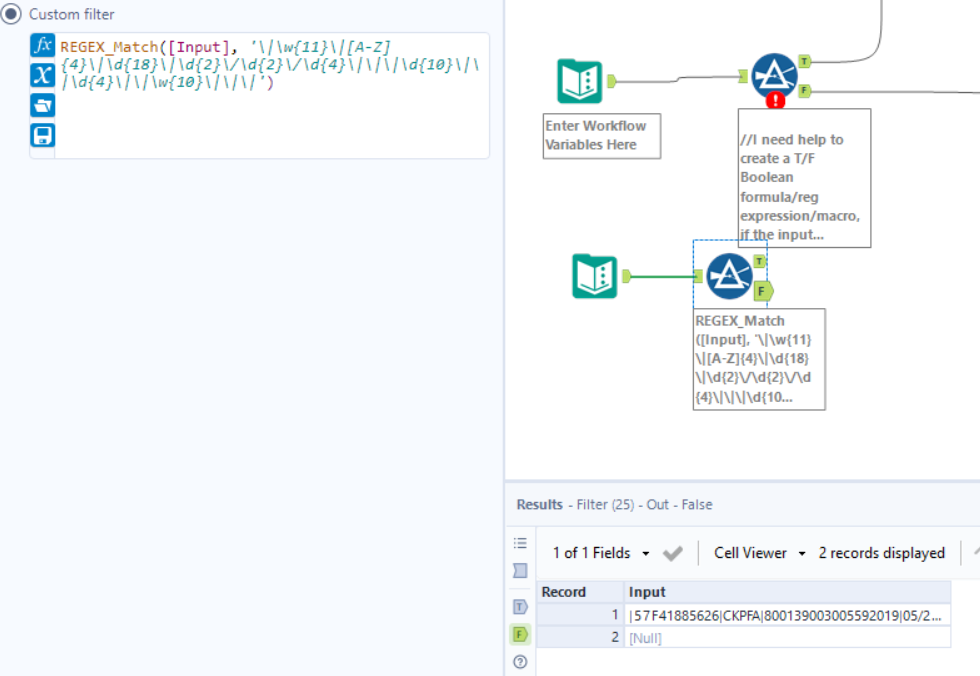The height and width of the screenshot is (676, 980).
Task: Click the red error badge on Filter
Action: (775, 100)
